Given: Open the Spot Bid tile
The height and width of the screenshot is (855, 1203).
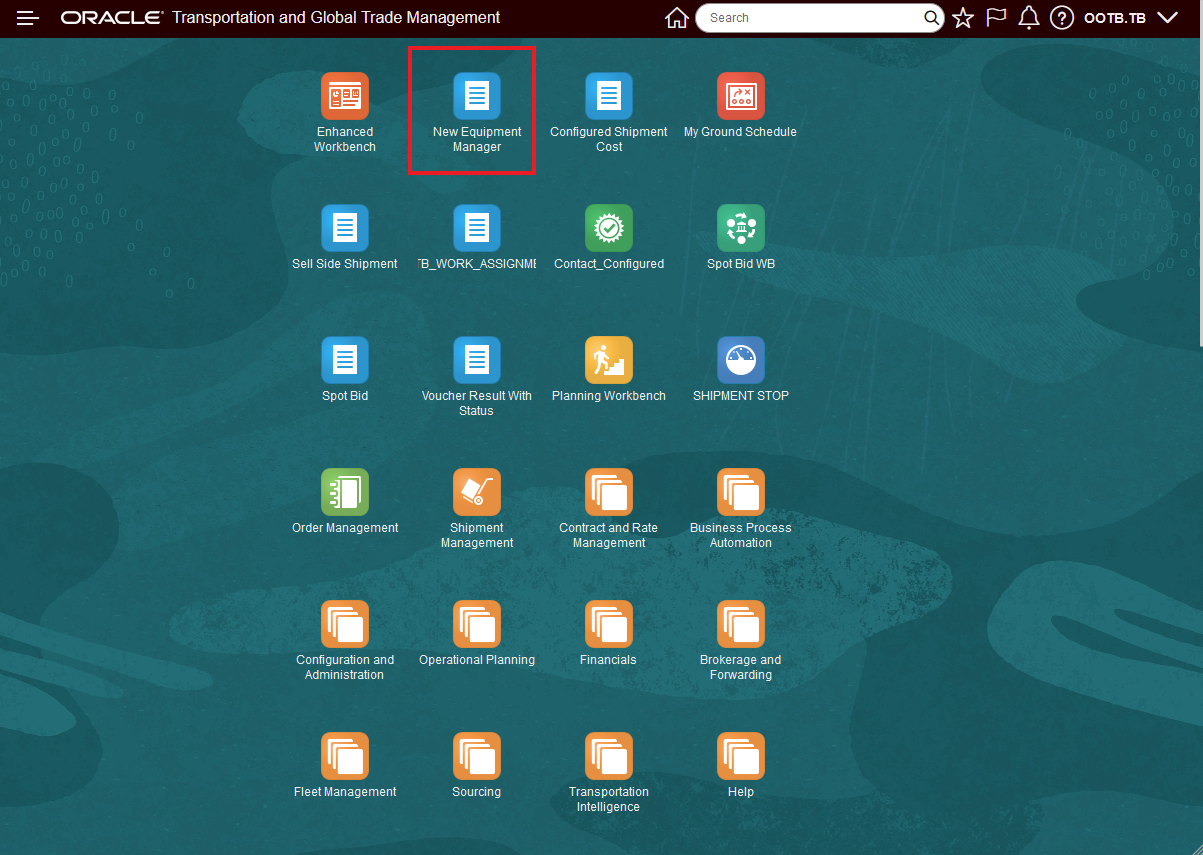Looking at the screenshot, I should tap(345, 360).
